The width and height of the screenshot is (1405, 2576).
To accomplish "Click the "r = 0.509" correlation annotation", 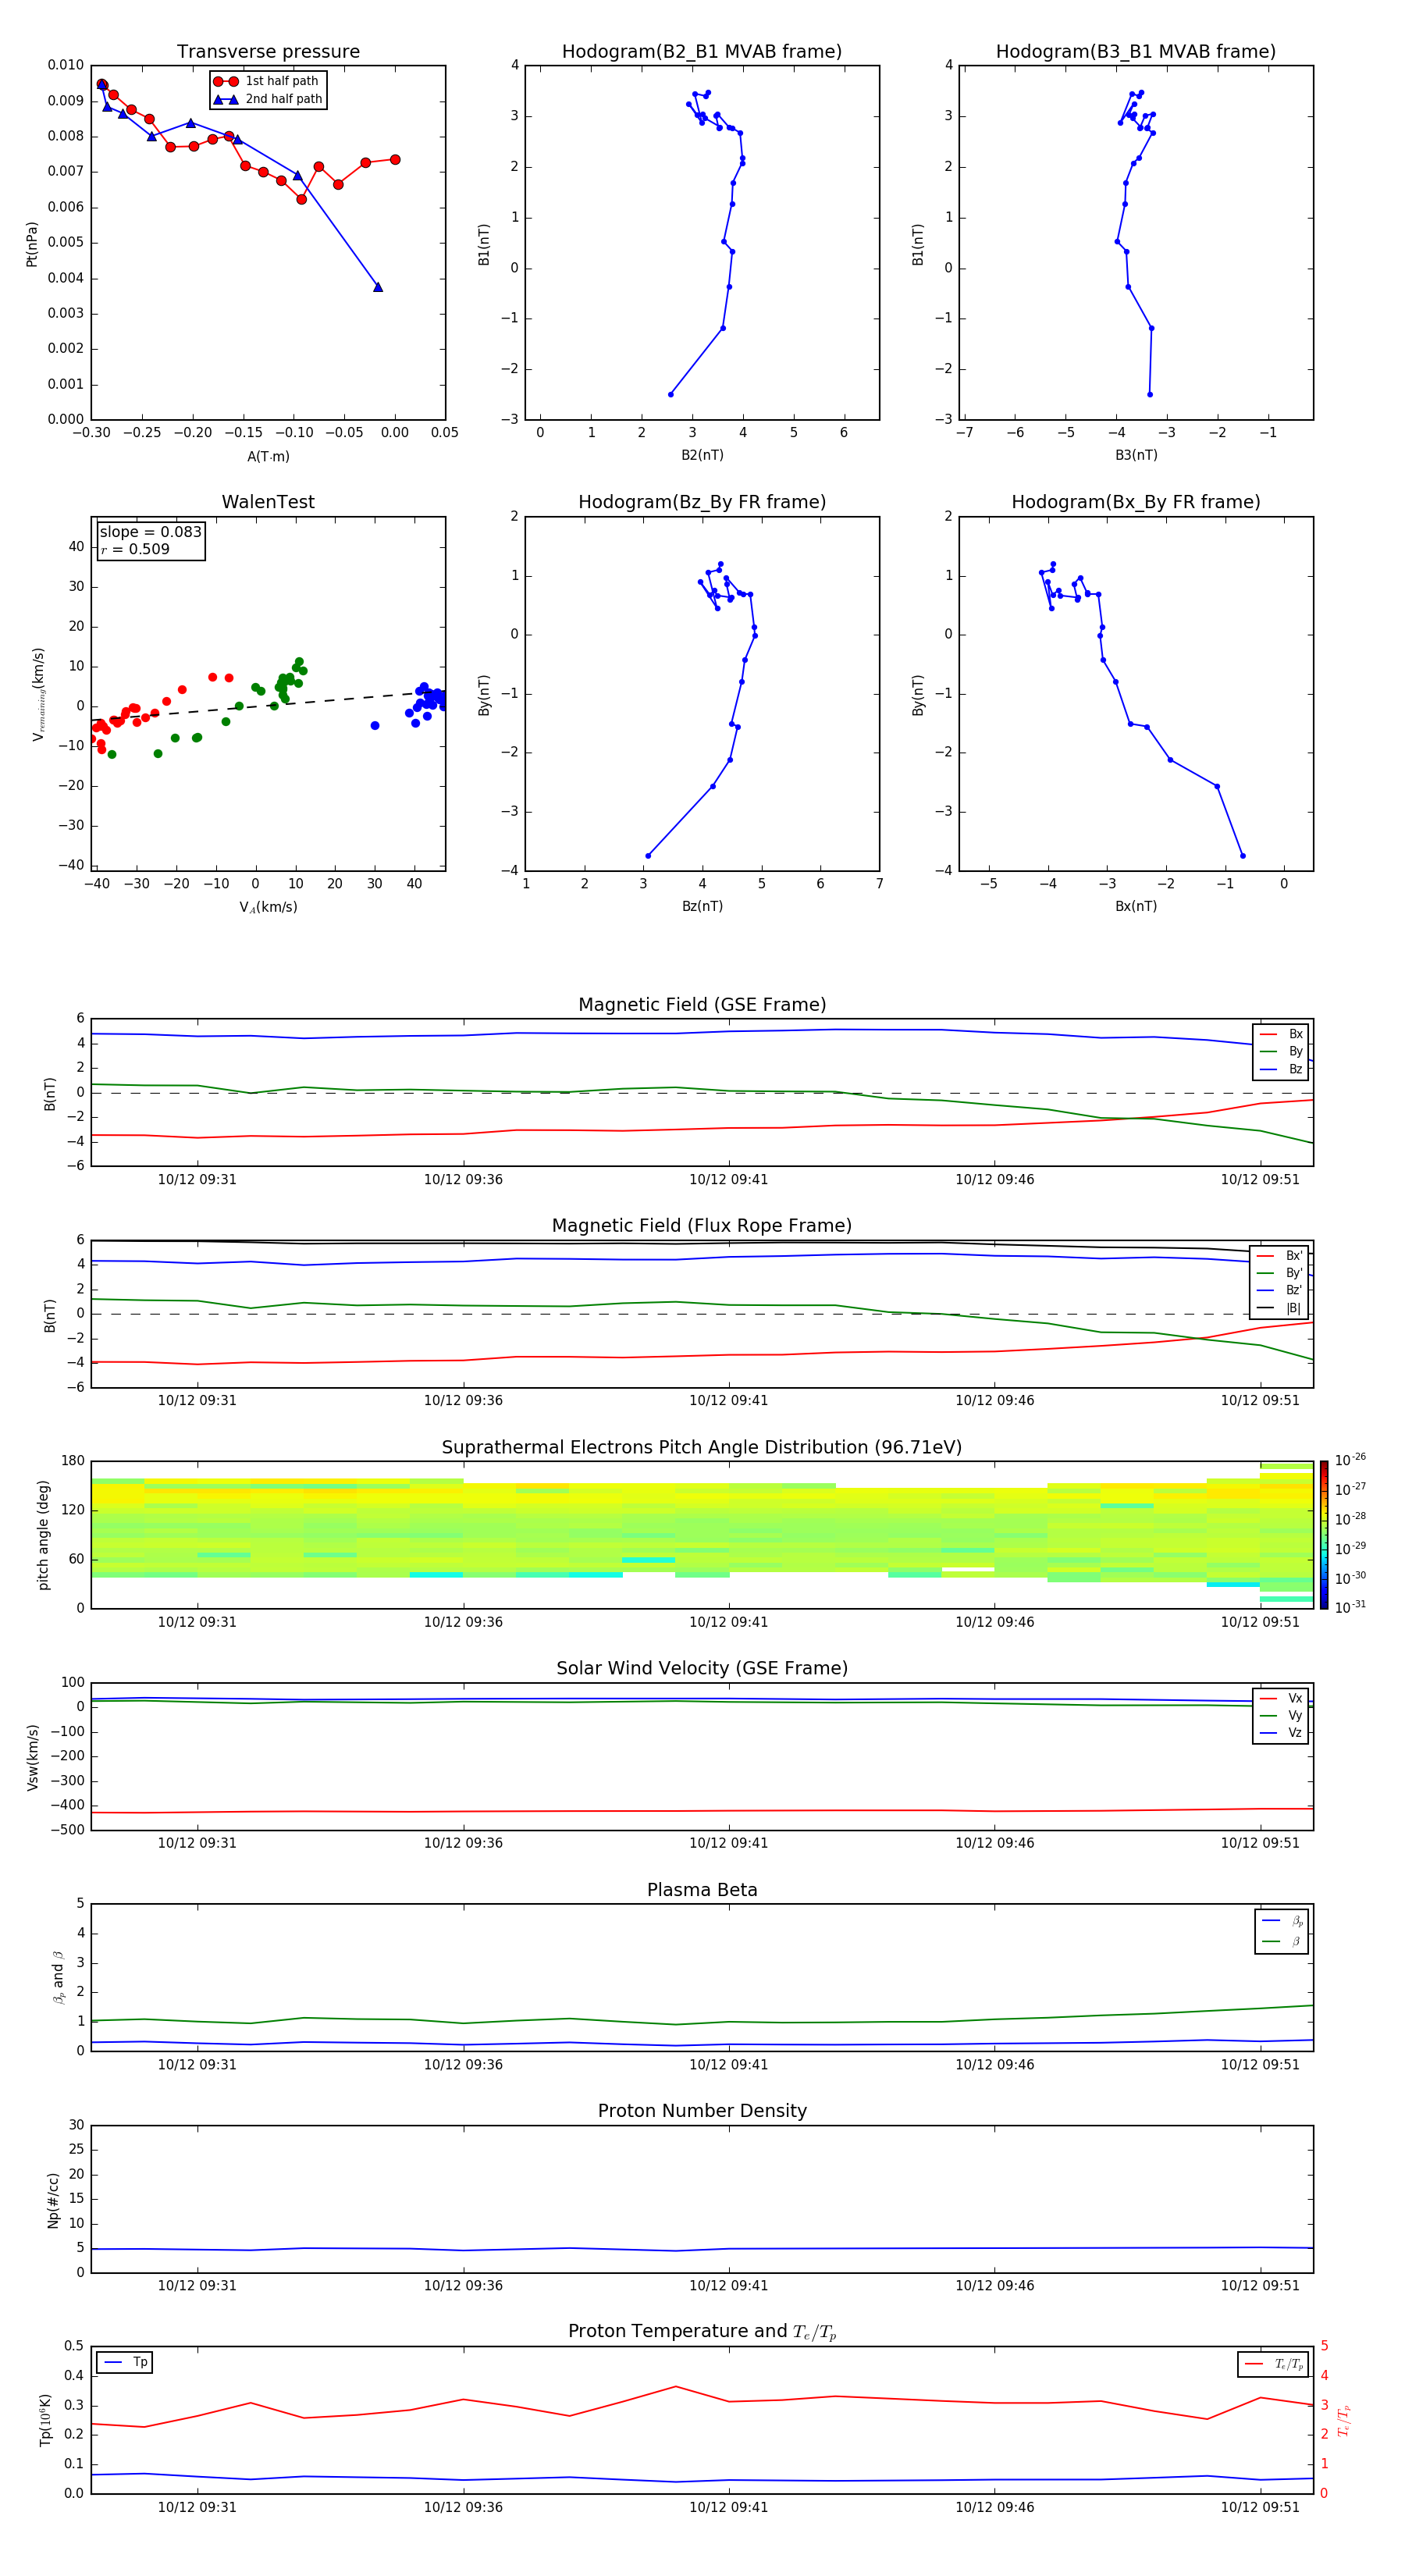I will (135, 549).
